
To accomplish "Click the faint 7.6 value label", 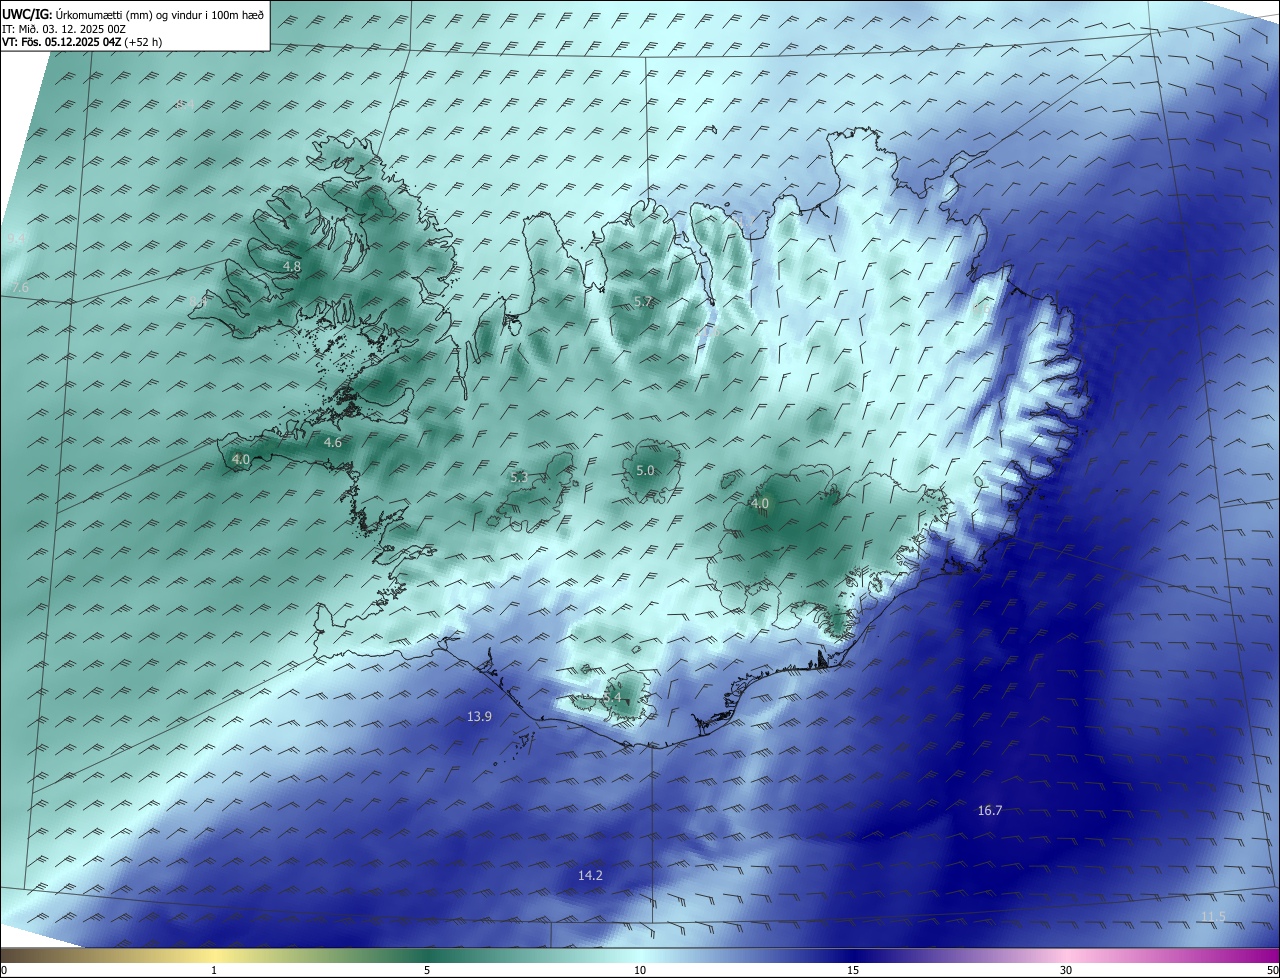I will tap(20, 288).
